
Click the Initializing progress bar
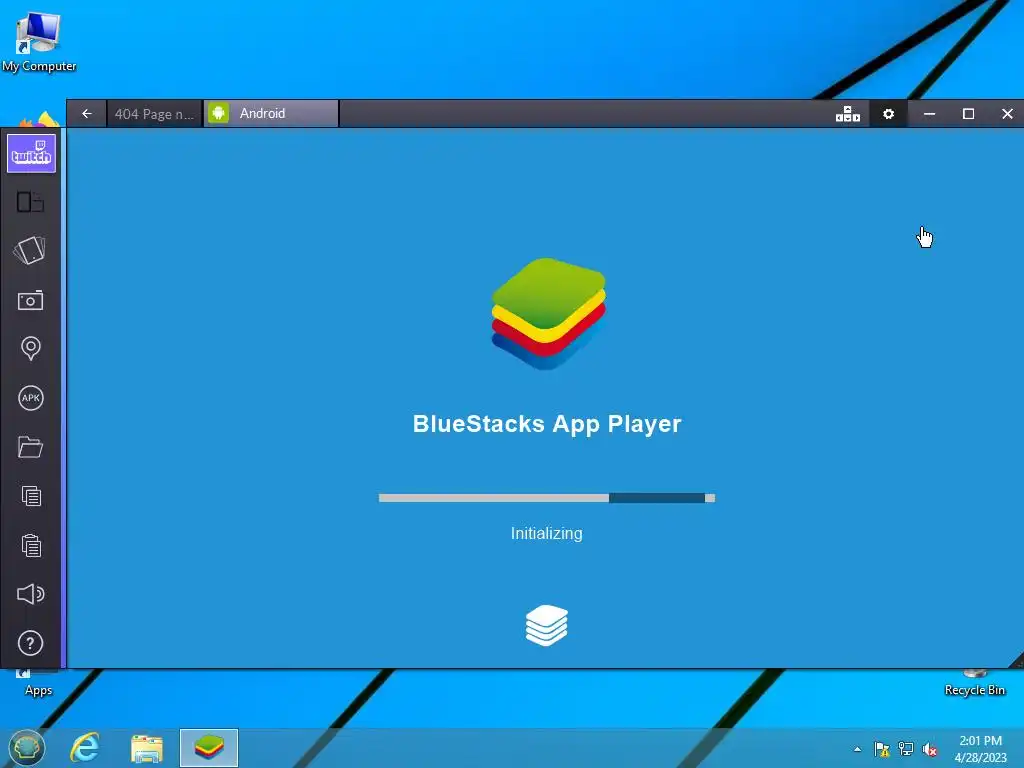click(547, 498)
